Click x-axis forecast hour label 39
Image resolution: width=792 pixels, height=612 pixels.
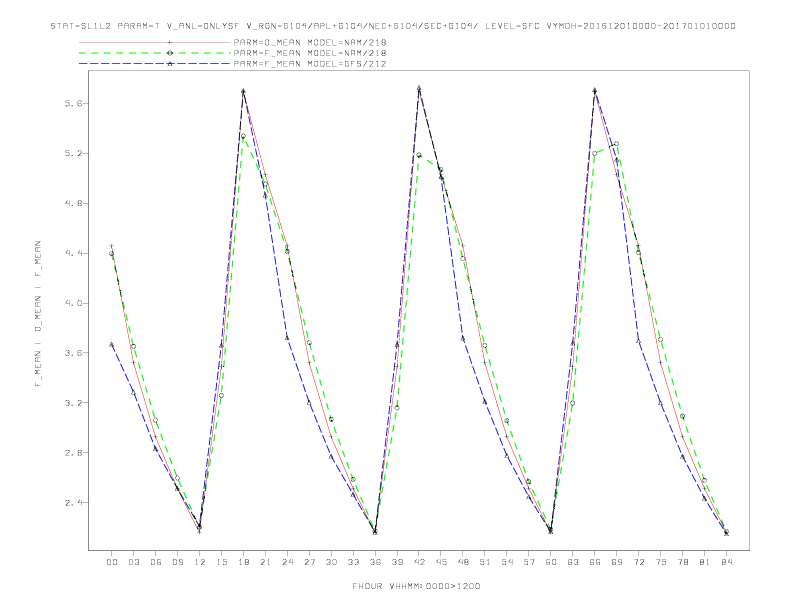click(397, 562)
